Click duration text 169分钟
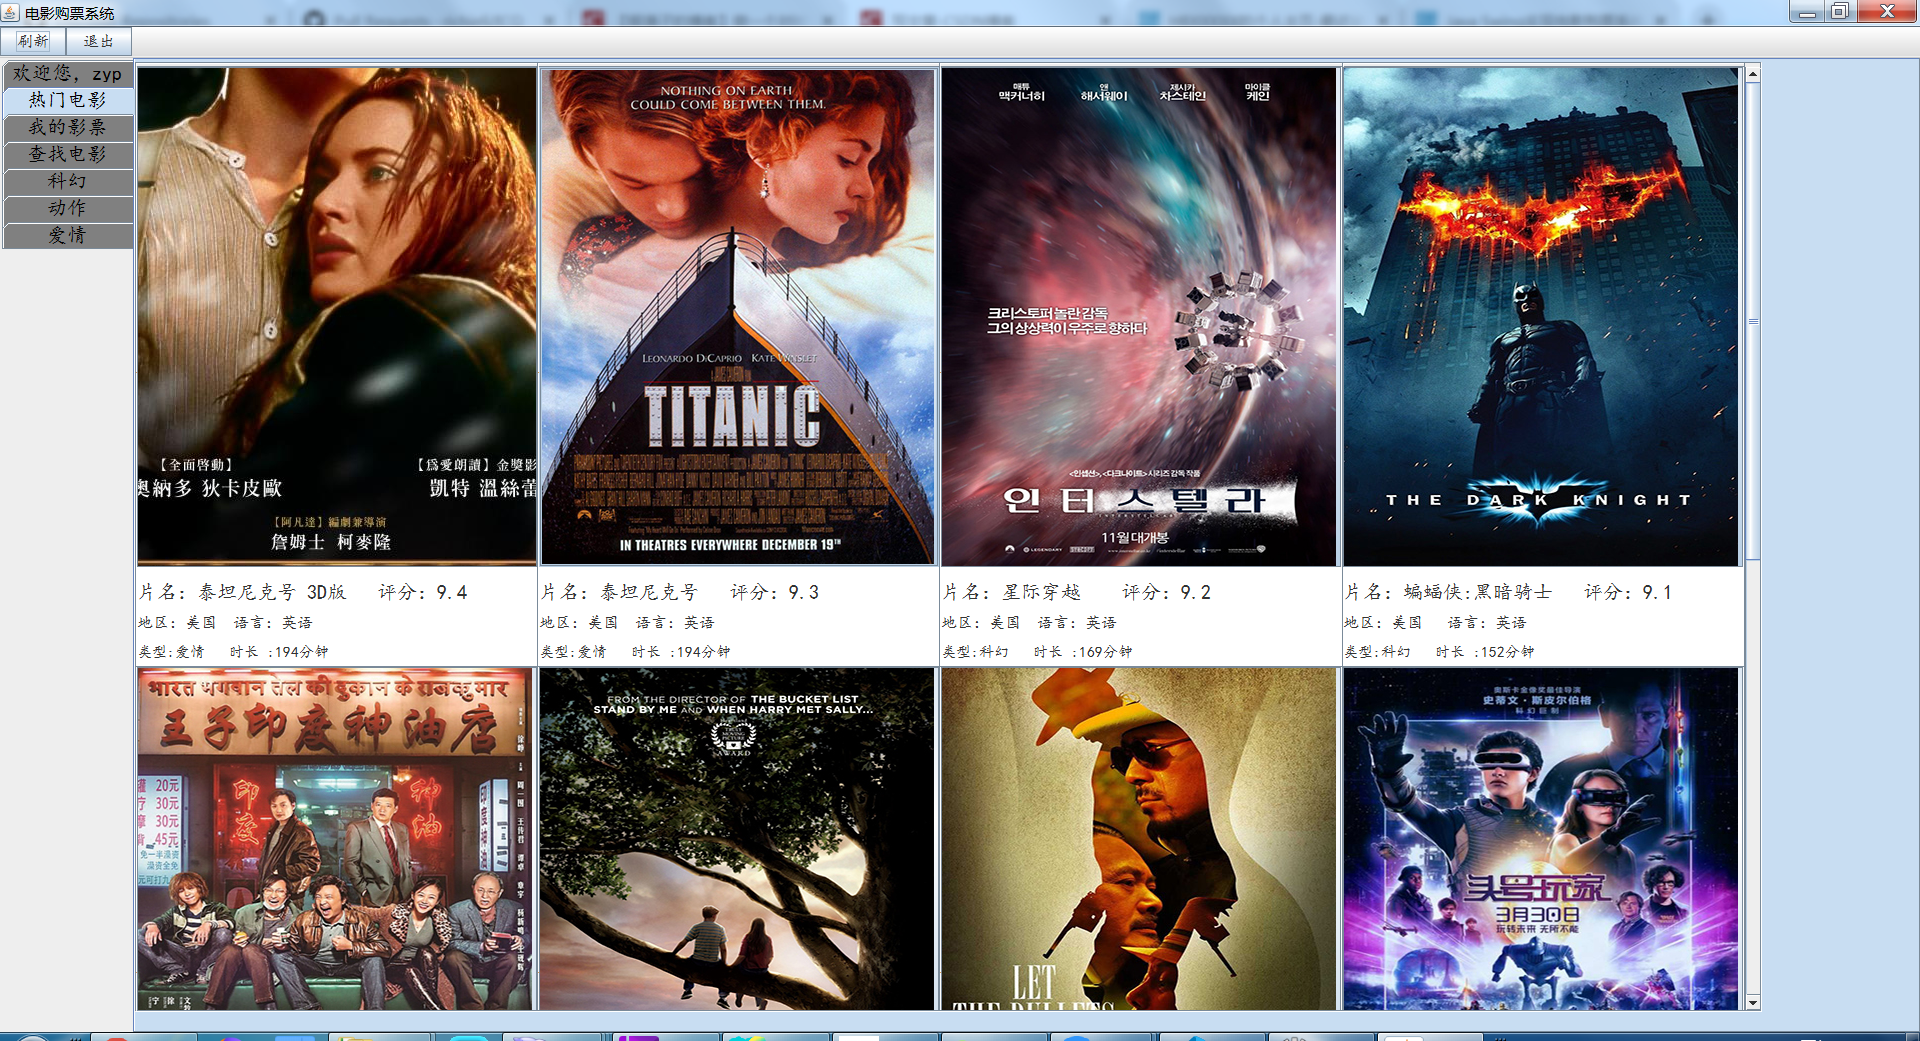This screenshot has height=1041, width=1920. click(1105, 651)
